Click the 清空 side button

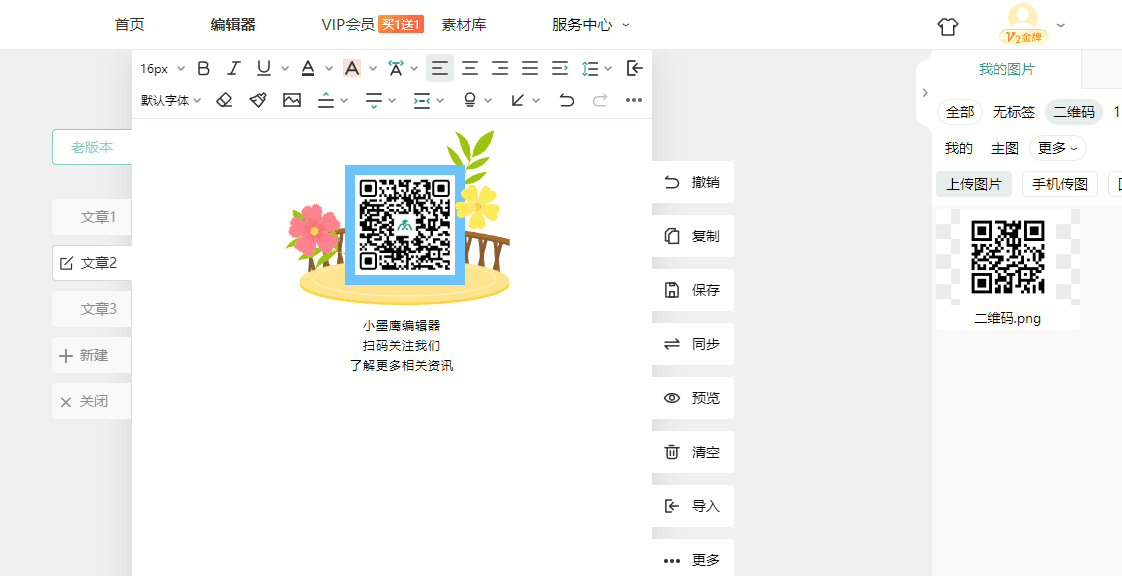coord(693,452)
